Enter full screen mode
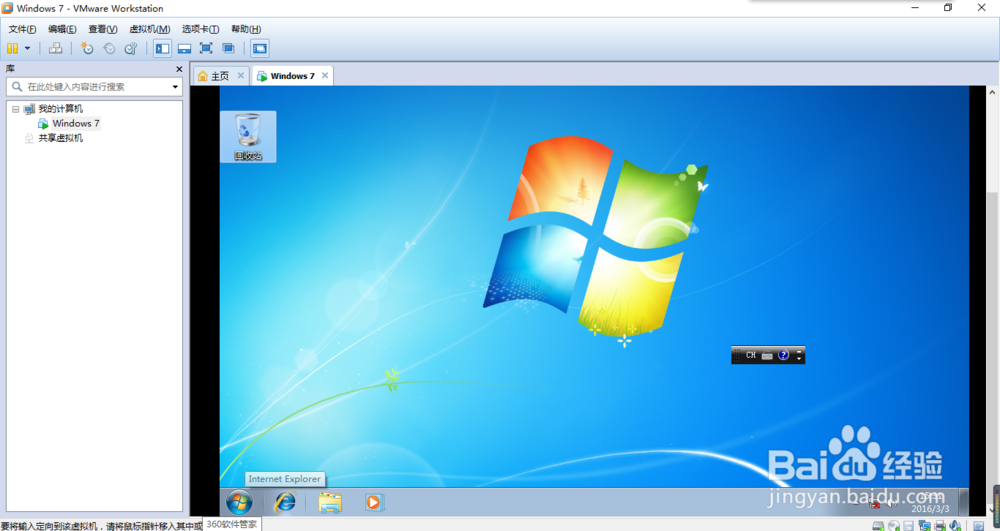The image size is (1000, 531). point(206,48)
